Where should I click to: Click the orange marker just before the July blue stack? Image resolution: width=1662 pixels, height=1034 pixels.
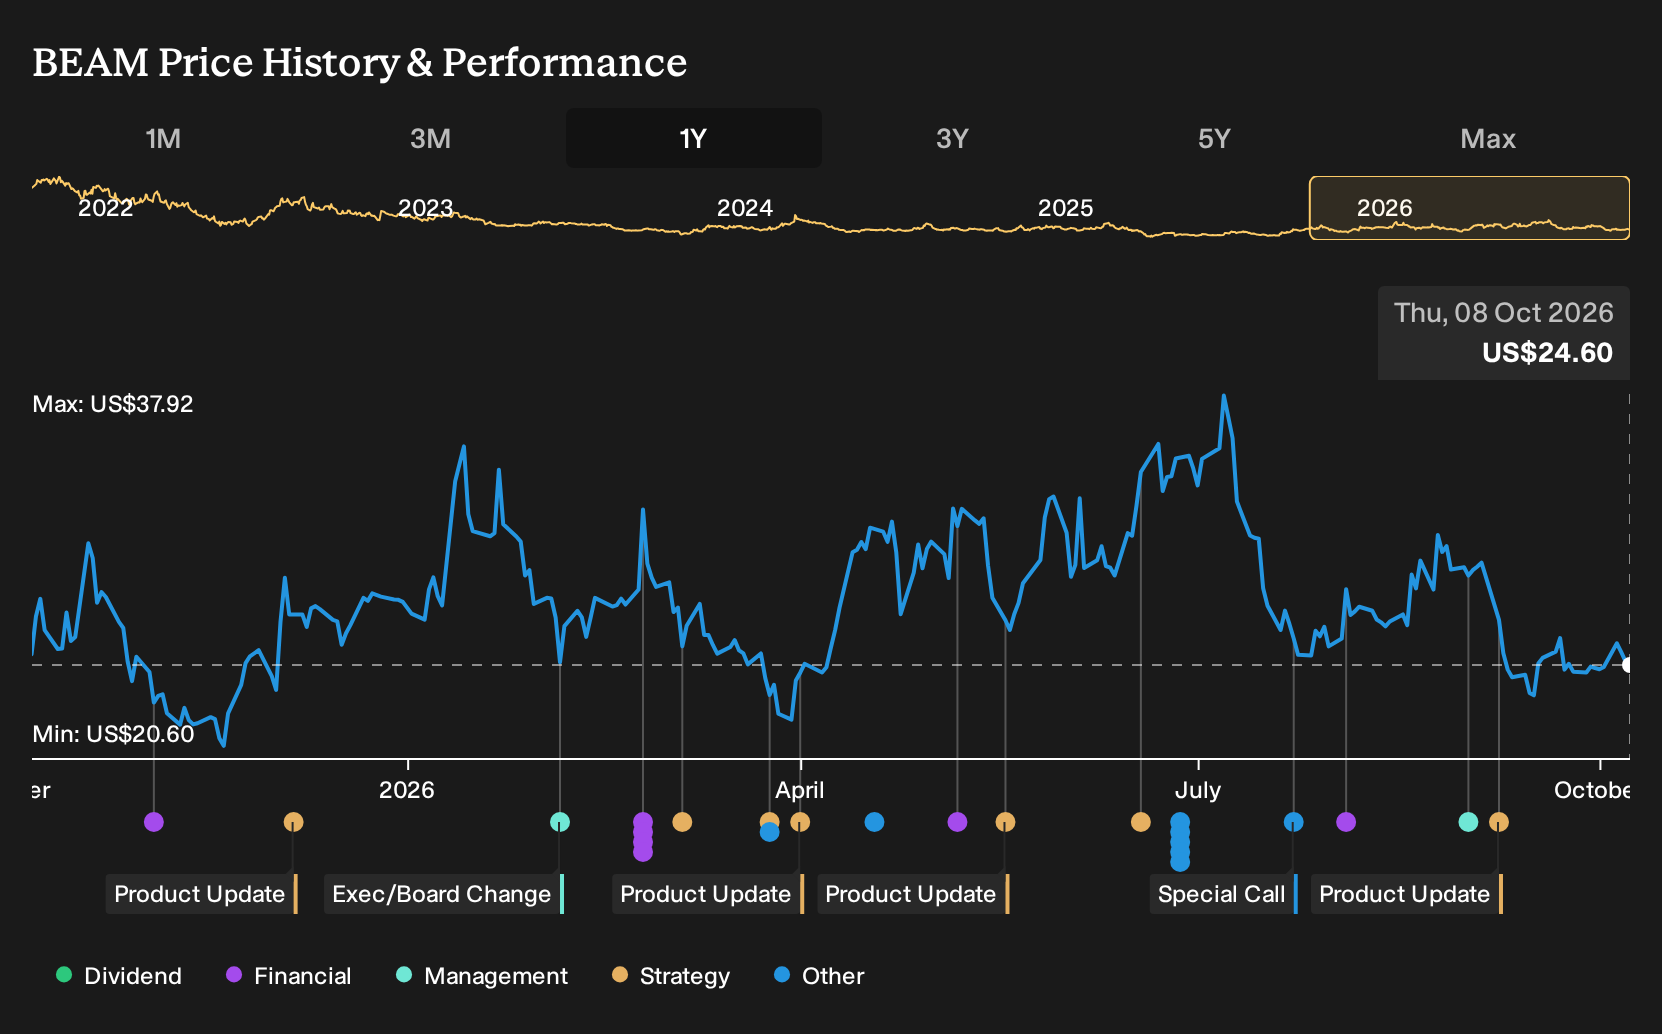1141,822
